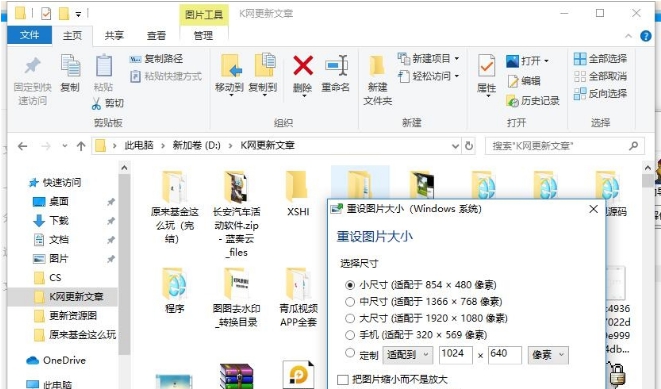Screen dimensions: 661x389
Task: Click the back navigation arrow
Action: coord(22,146)
